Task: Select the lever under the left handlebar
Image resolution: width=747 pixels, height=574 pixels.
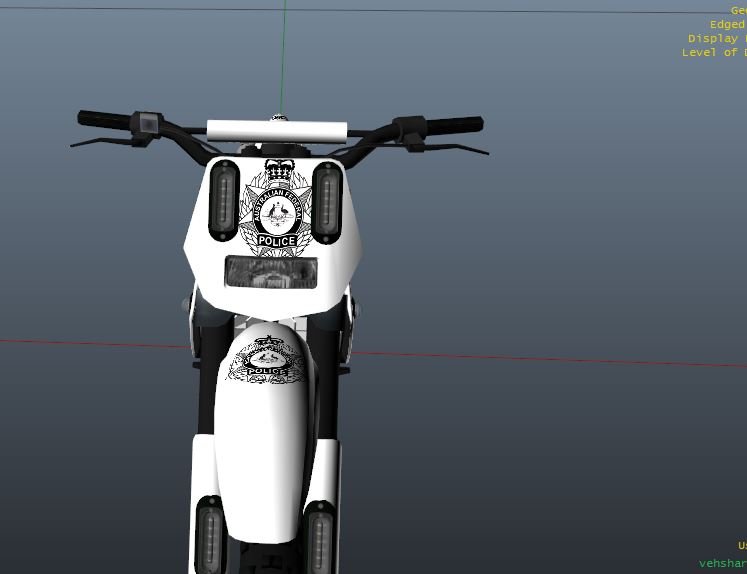Action: click(x=100, y=141)
